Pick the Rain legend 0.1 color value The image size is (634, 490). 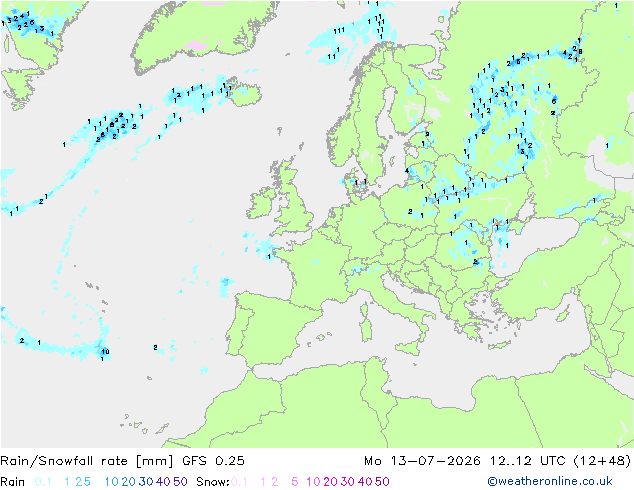(43, 482)
